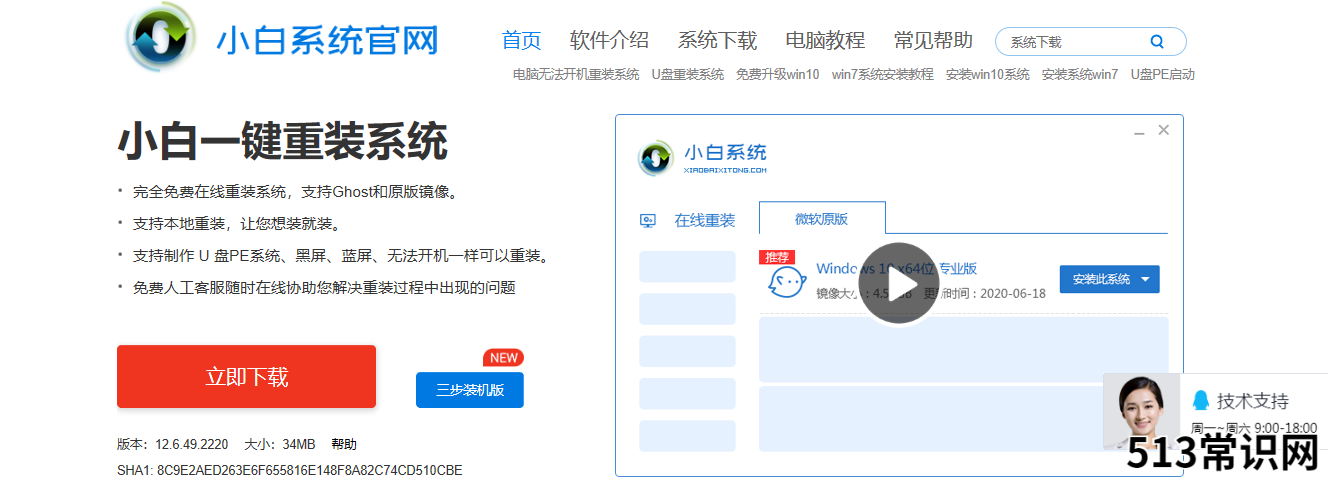Open the U盘重装系统 link
Image resolution: width=1328 pixels, height=483 pixels.
pos(688,74)
